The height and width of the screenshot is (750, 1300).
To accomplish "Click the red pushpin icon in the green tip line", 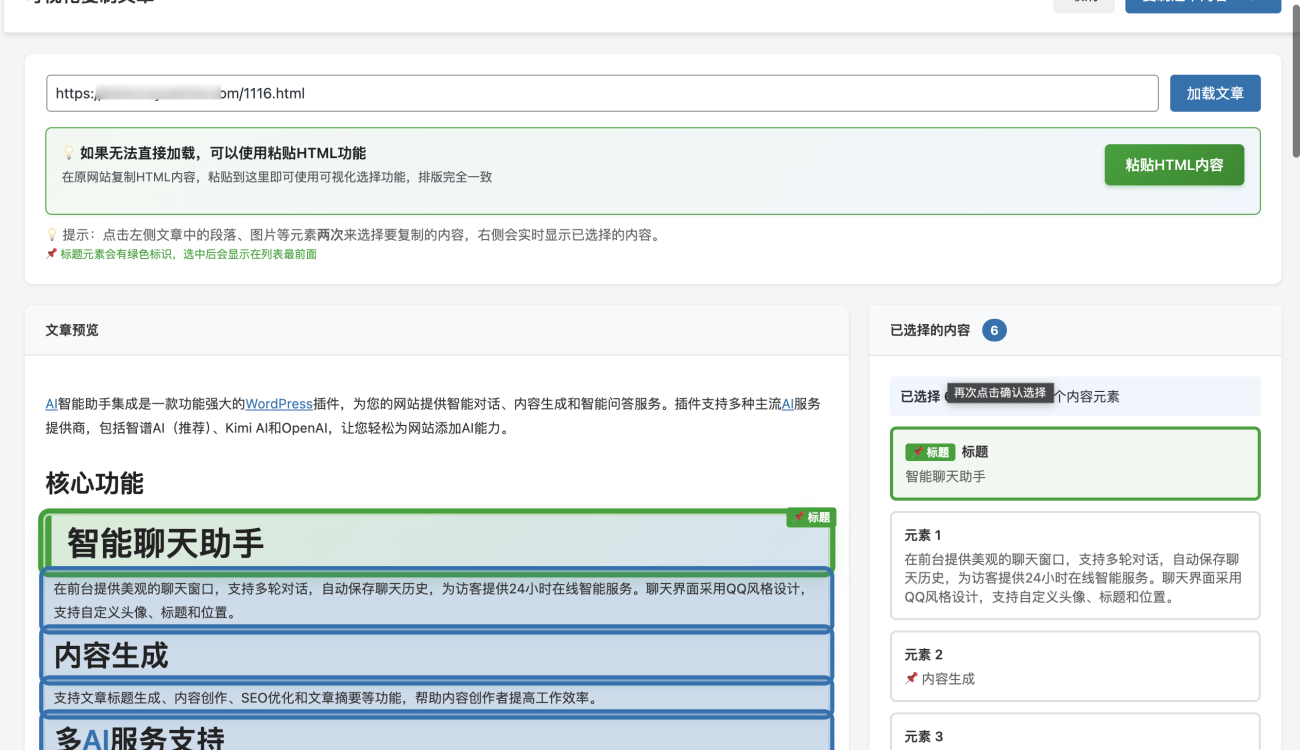I will click(x=51, y=254).
